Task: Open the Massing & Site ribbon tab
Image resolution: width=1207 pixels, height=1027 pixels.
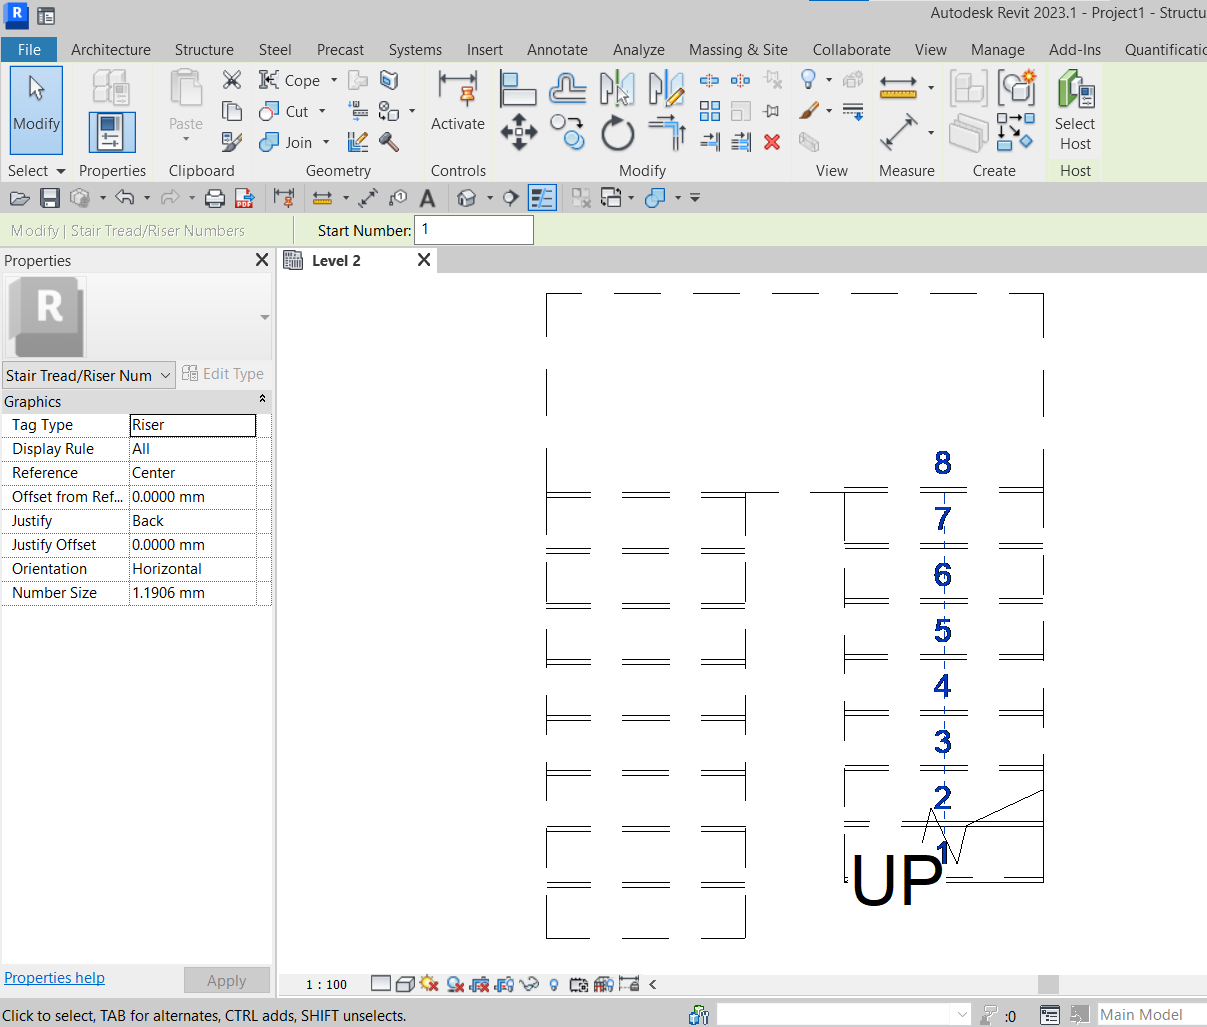Action: click(738, 49)
